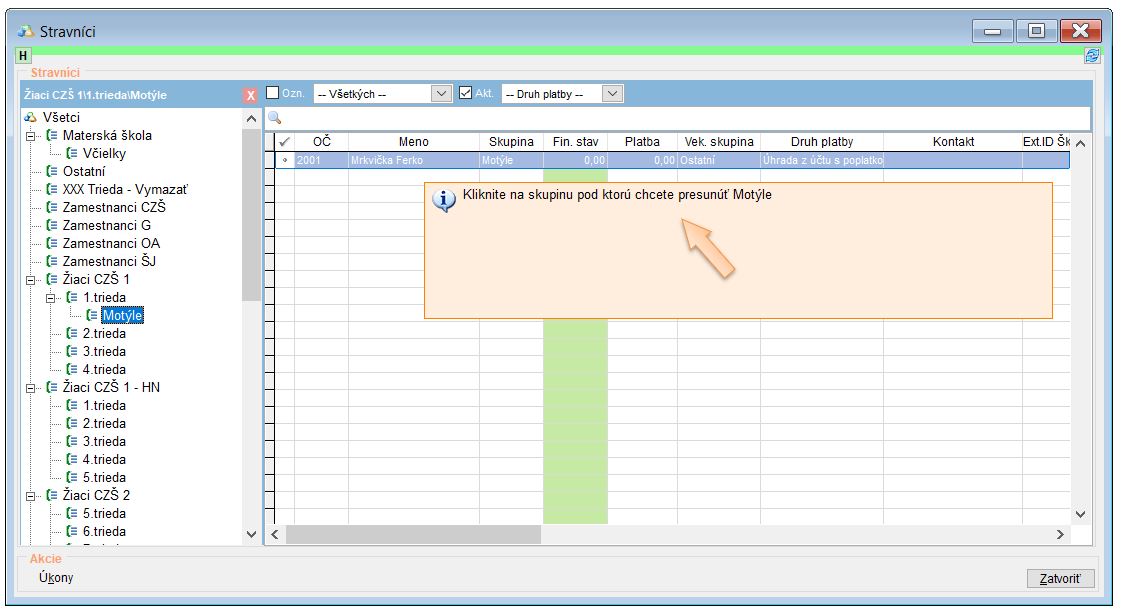Sort by the Meno column header

[x=413, y=142]
